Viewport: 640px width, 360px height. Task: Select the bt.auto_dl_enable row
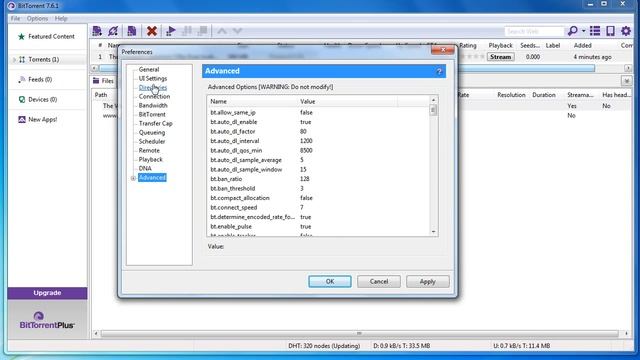tap(318, 122)
